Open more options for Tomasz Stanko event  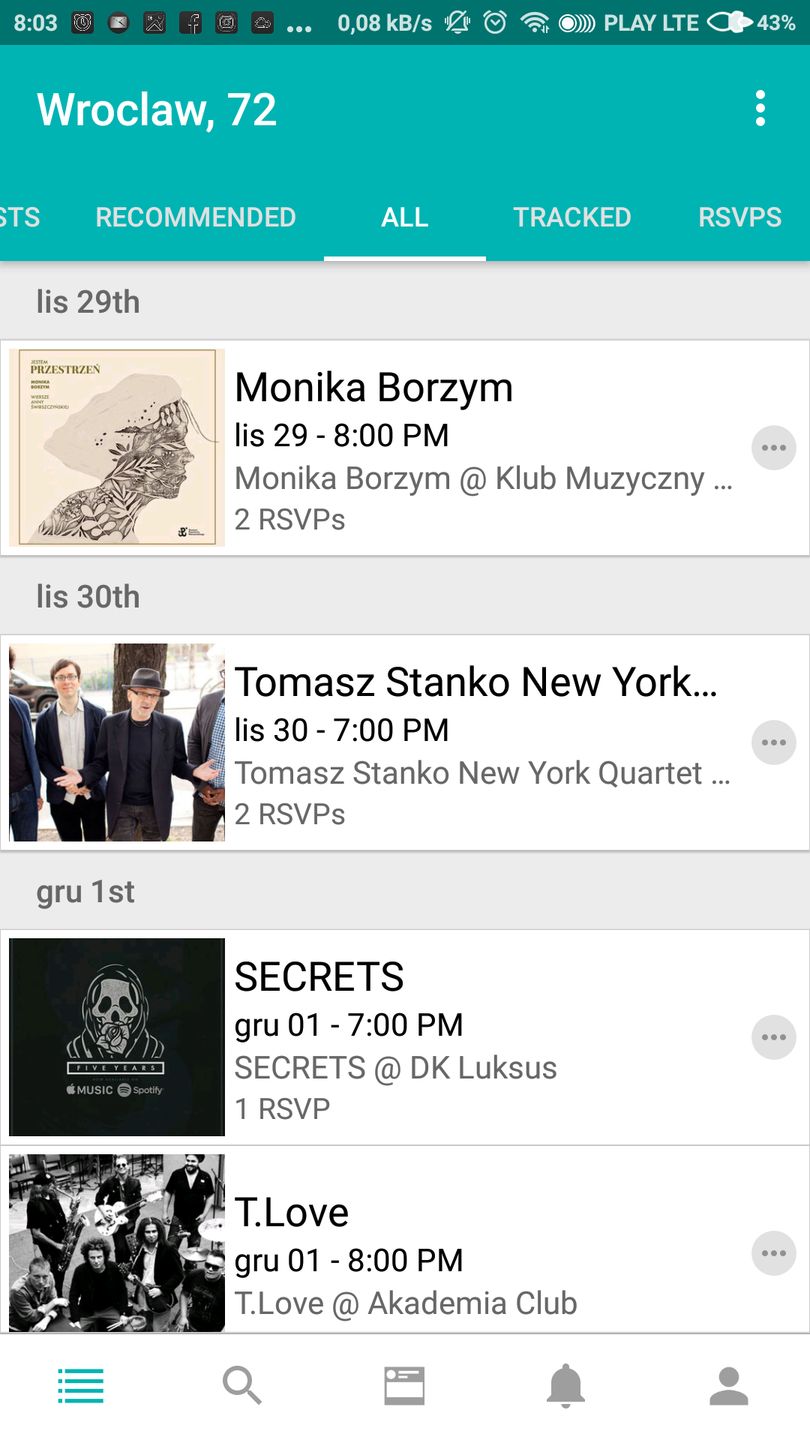(x=773, y=743)
